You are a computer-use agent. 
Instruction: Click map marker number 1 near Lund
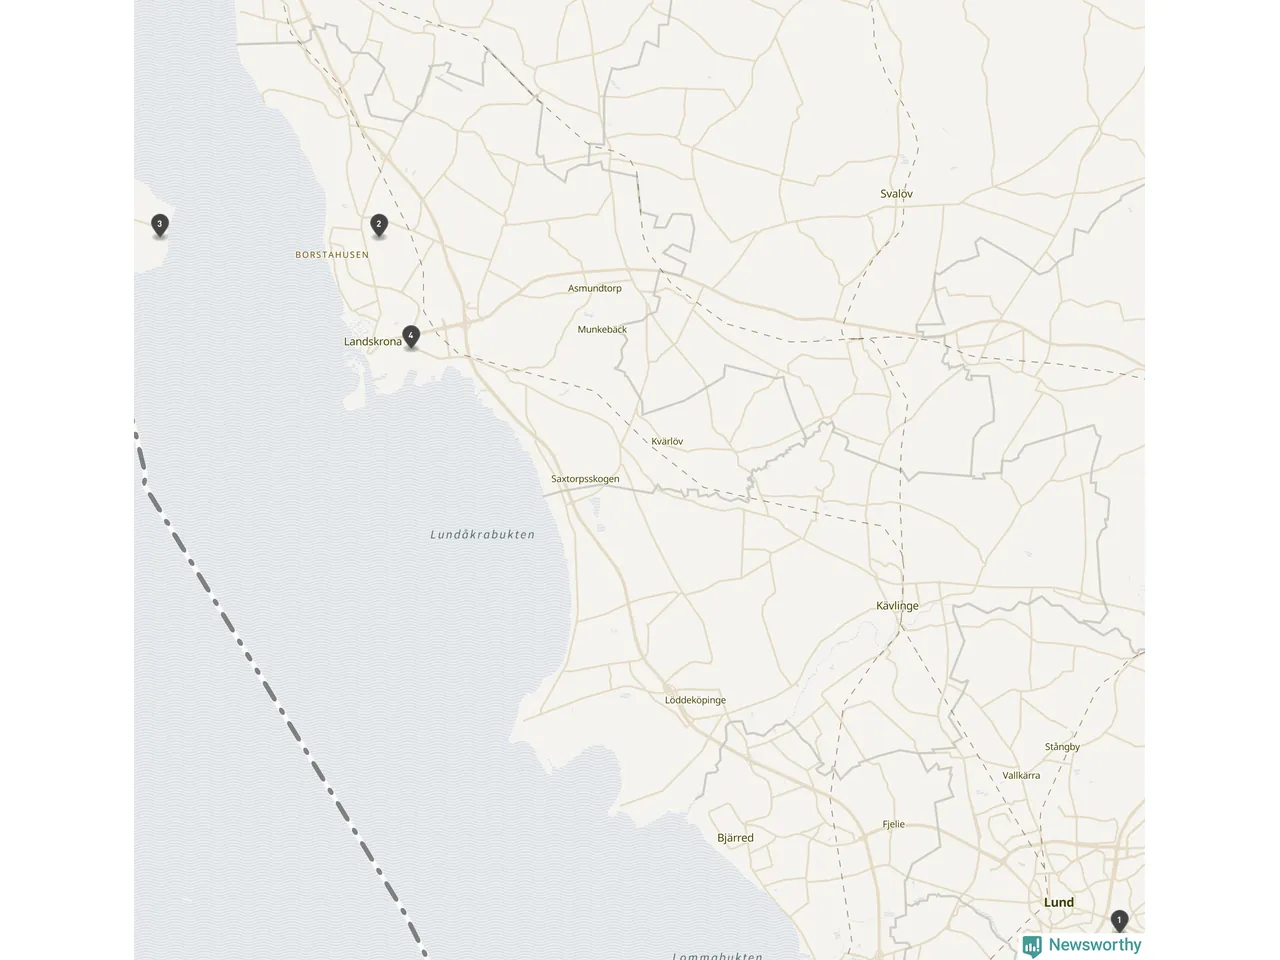click(x=1119, y=920)
